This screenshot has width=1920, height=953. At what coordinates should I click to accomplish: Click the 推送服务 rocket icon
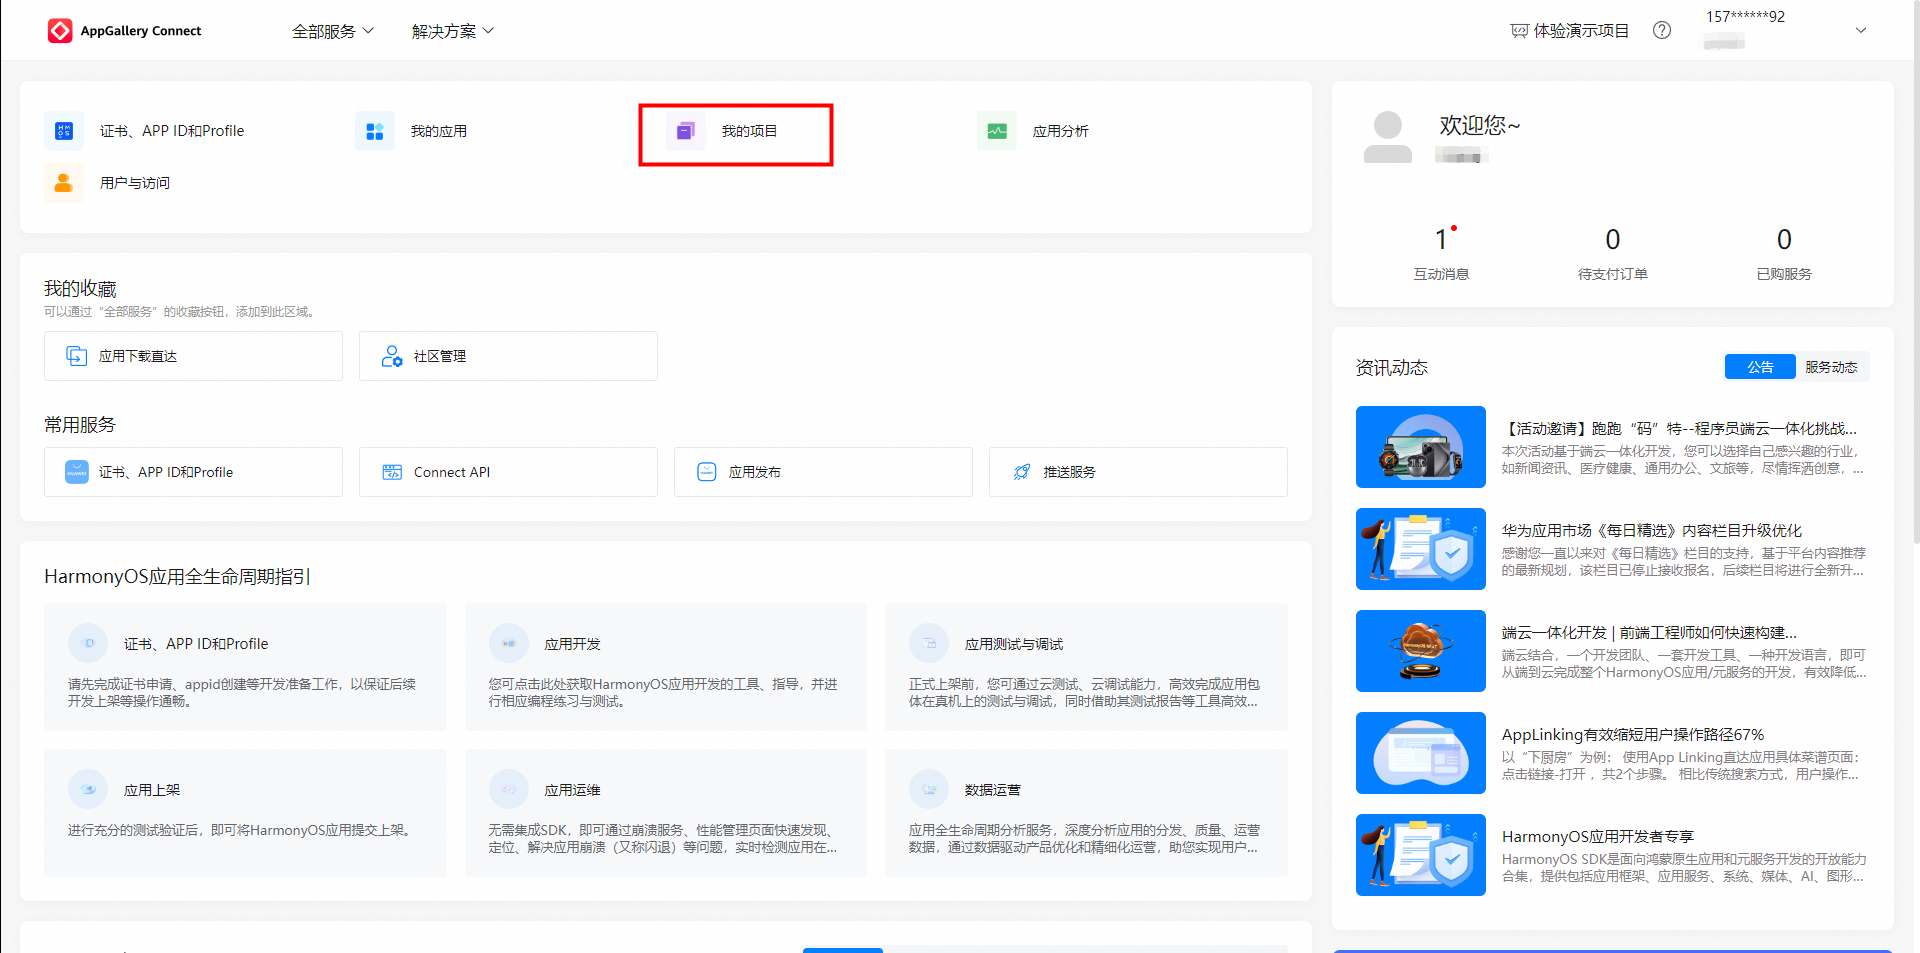(x=1022, y=472)
